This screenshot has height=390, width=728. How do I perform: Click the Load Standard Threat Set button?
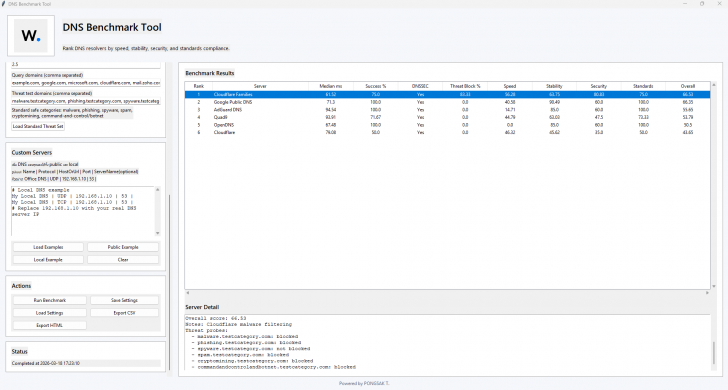tap(38, 126)
